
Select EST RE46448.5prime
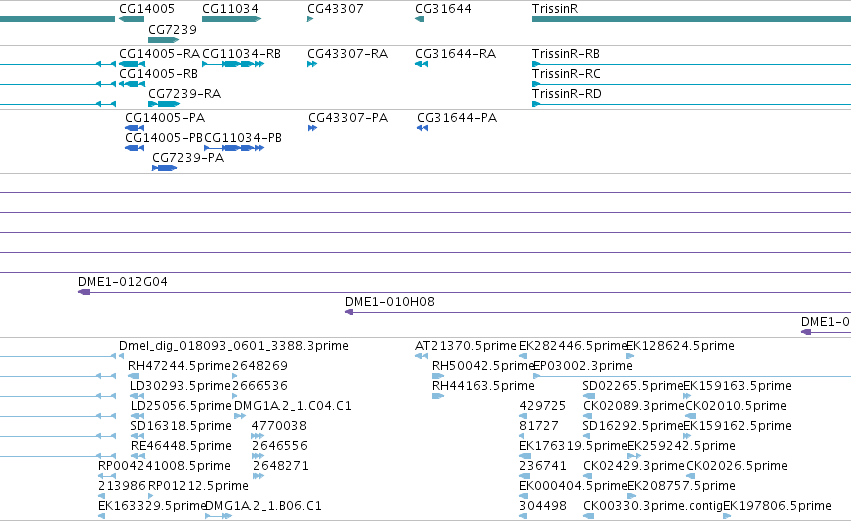[x=181, y=446]
